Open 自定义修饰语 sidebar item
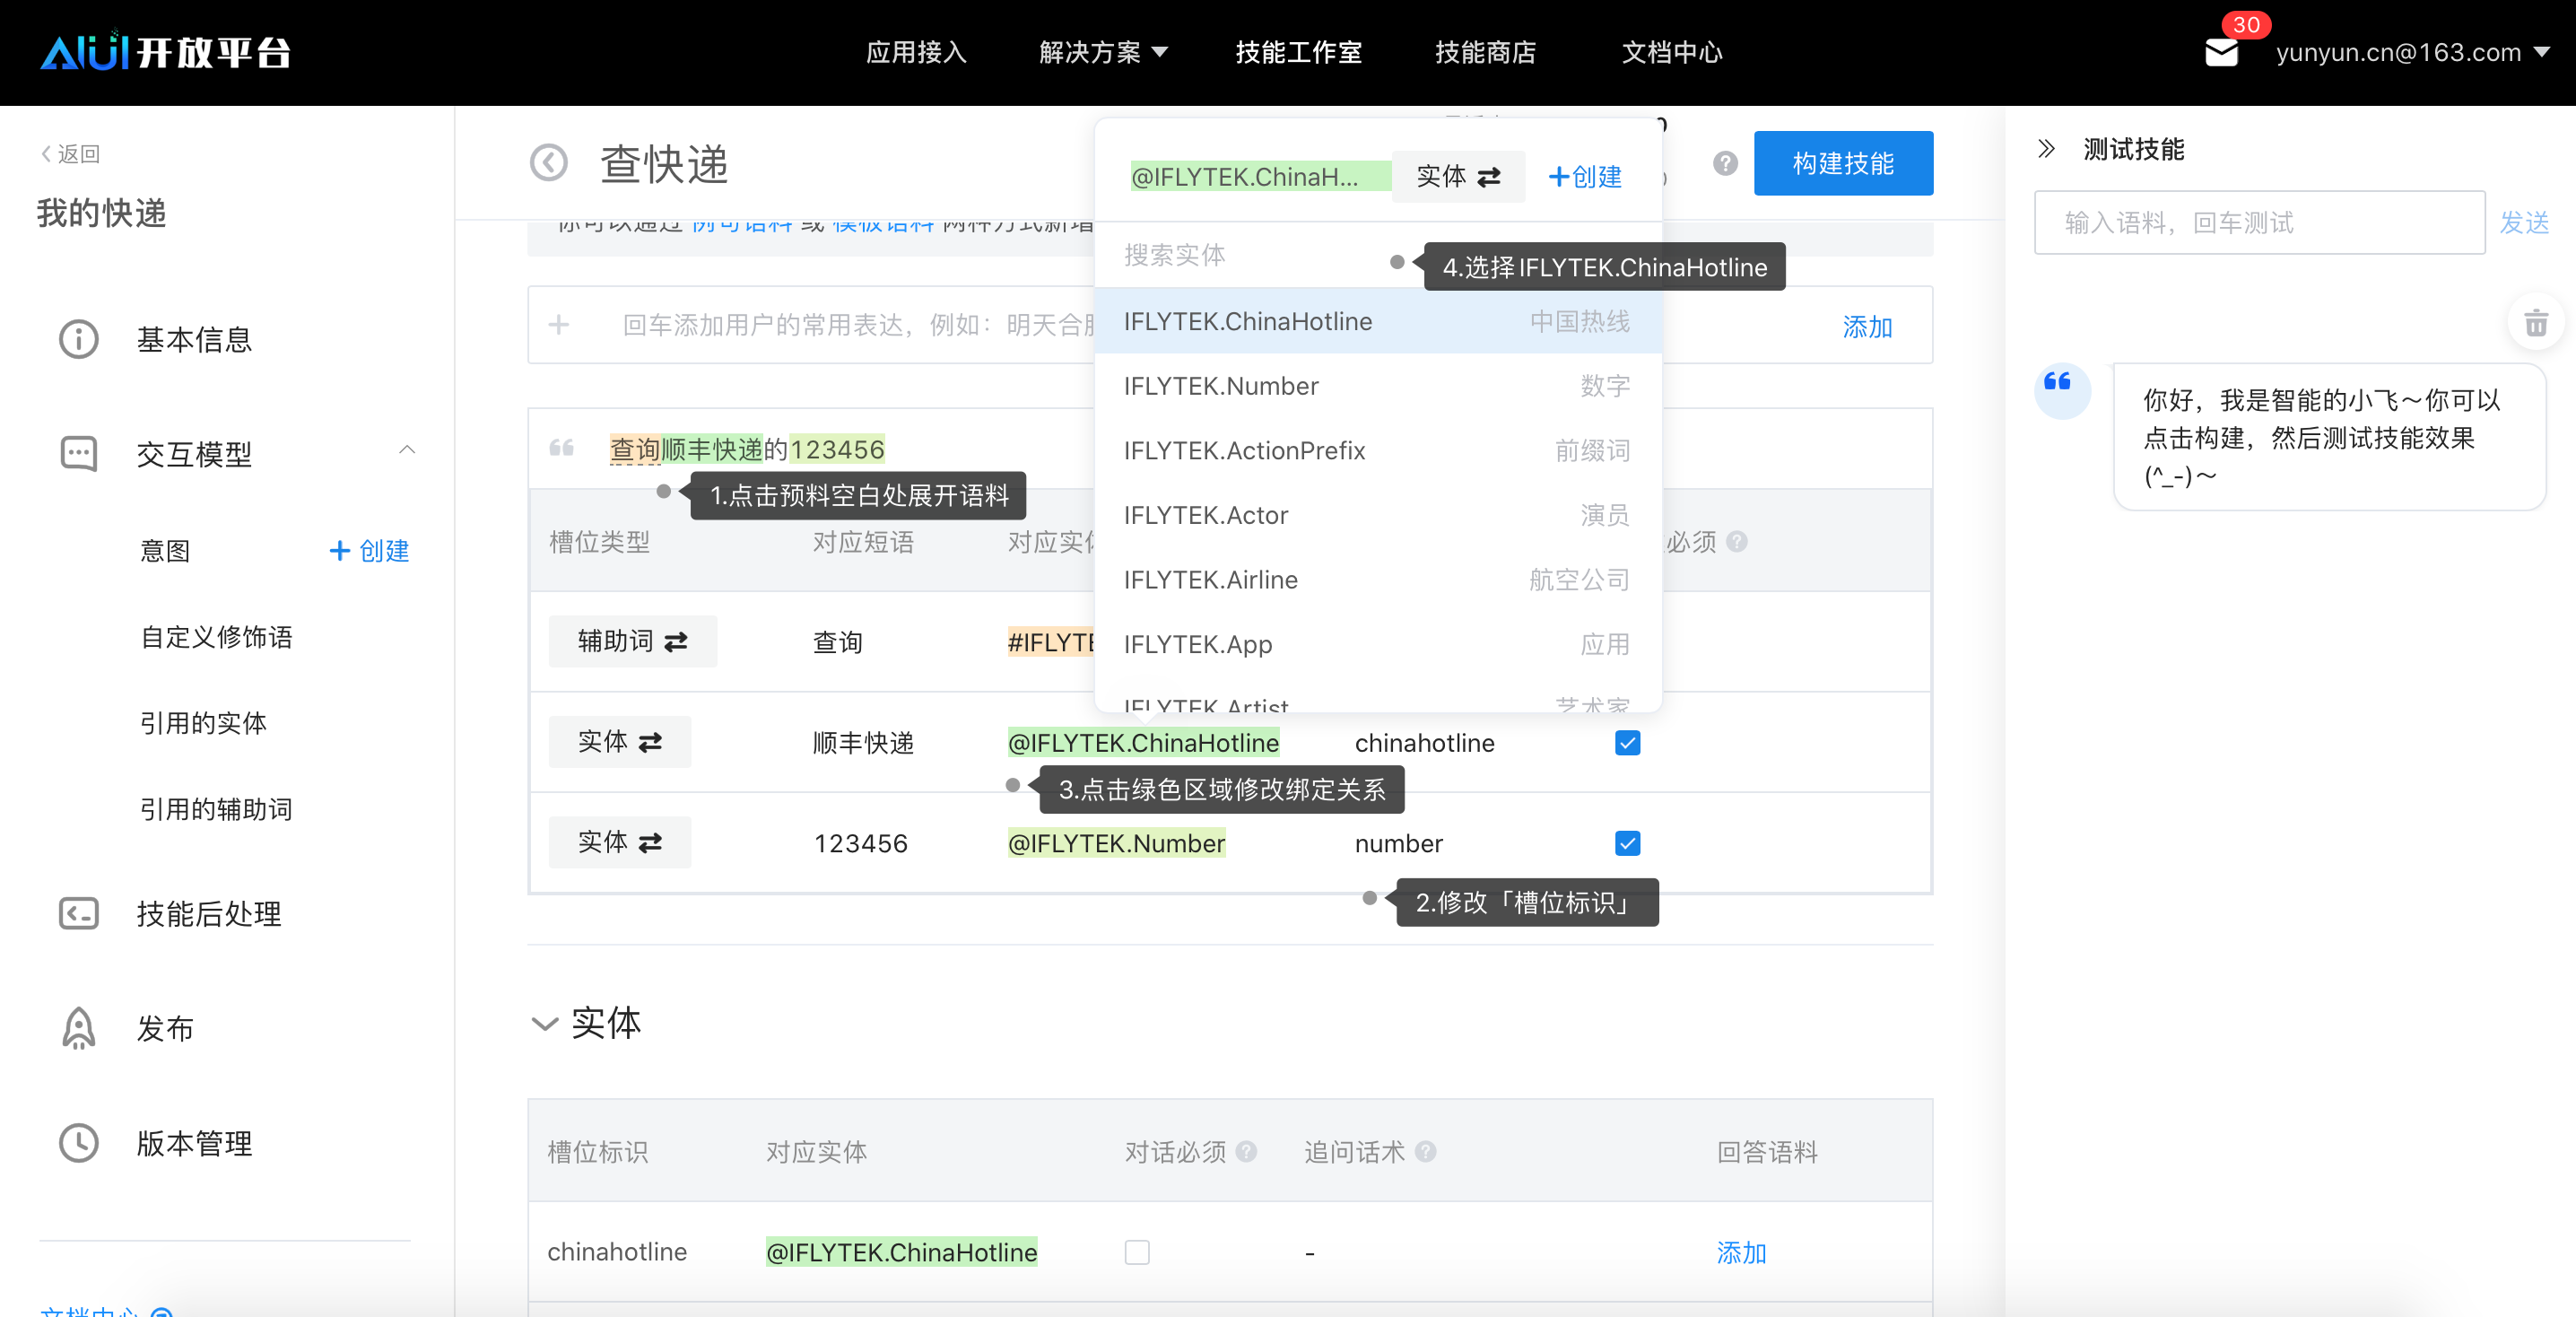The height and width of the screenshot is (1317, 2576). pyautogui.click(x=216, y=637)
